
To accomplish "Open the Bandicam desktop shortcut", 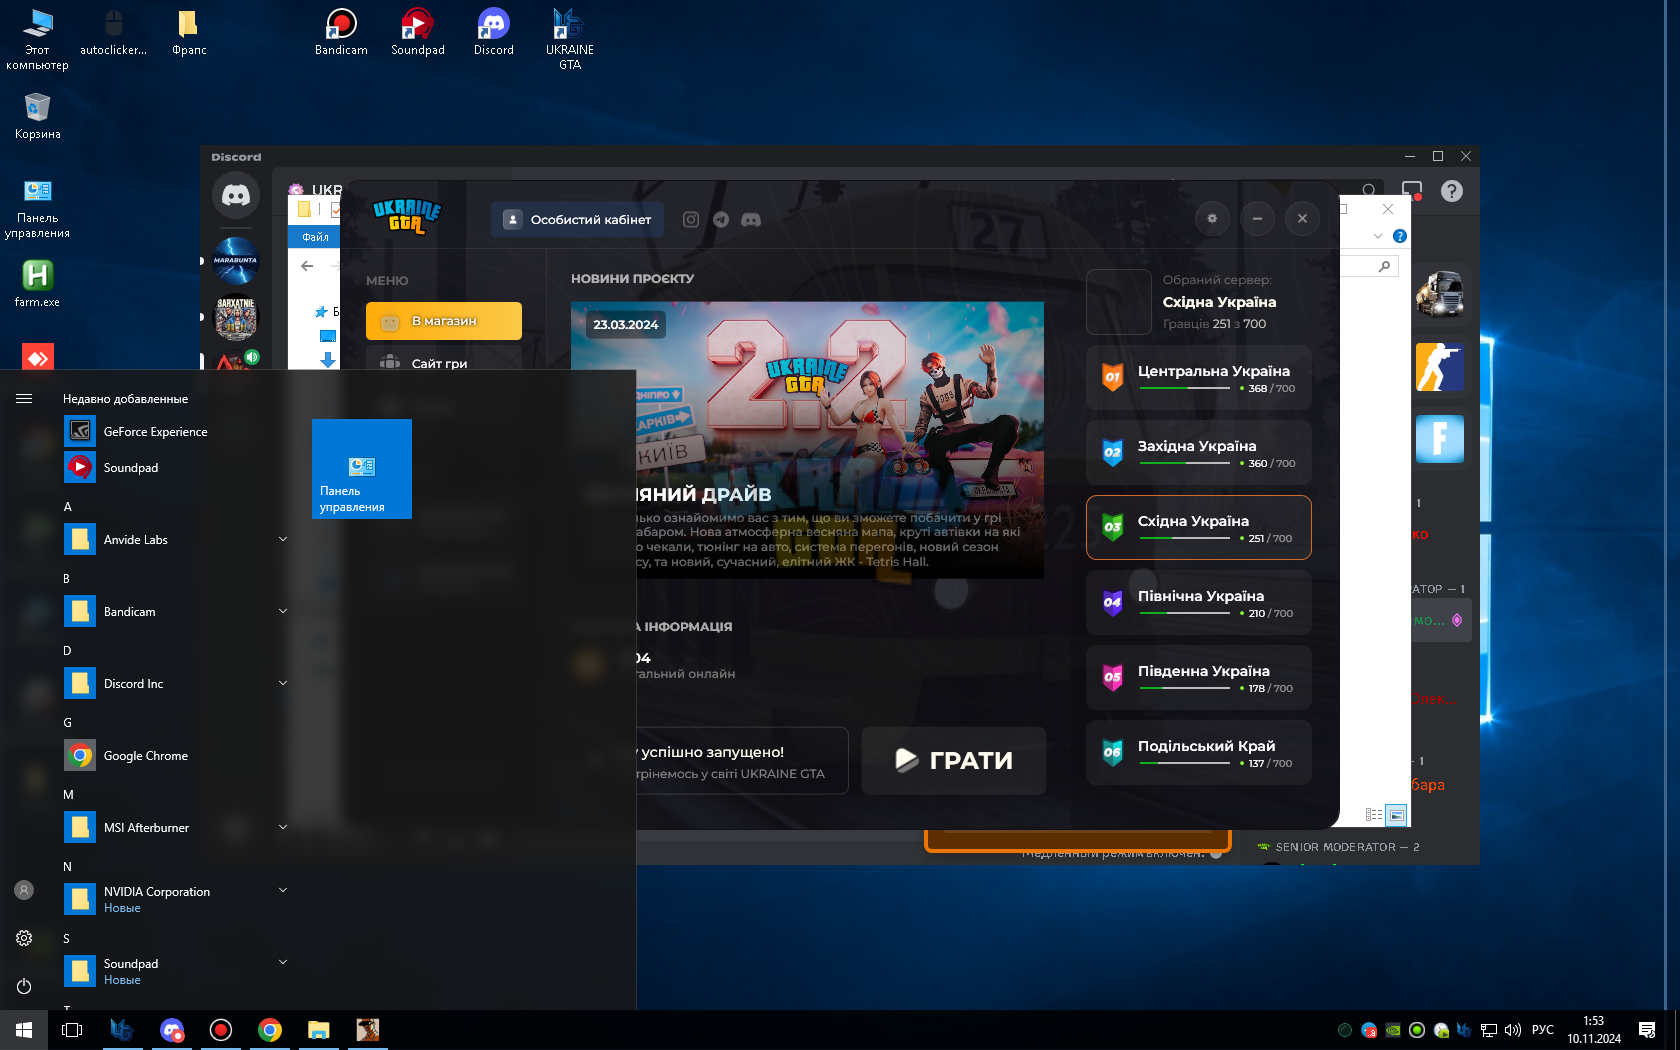I will click(x=341, y=32).
